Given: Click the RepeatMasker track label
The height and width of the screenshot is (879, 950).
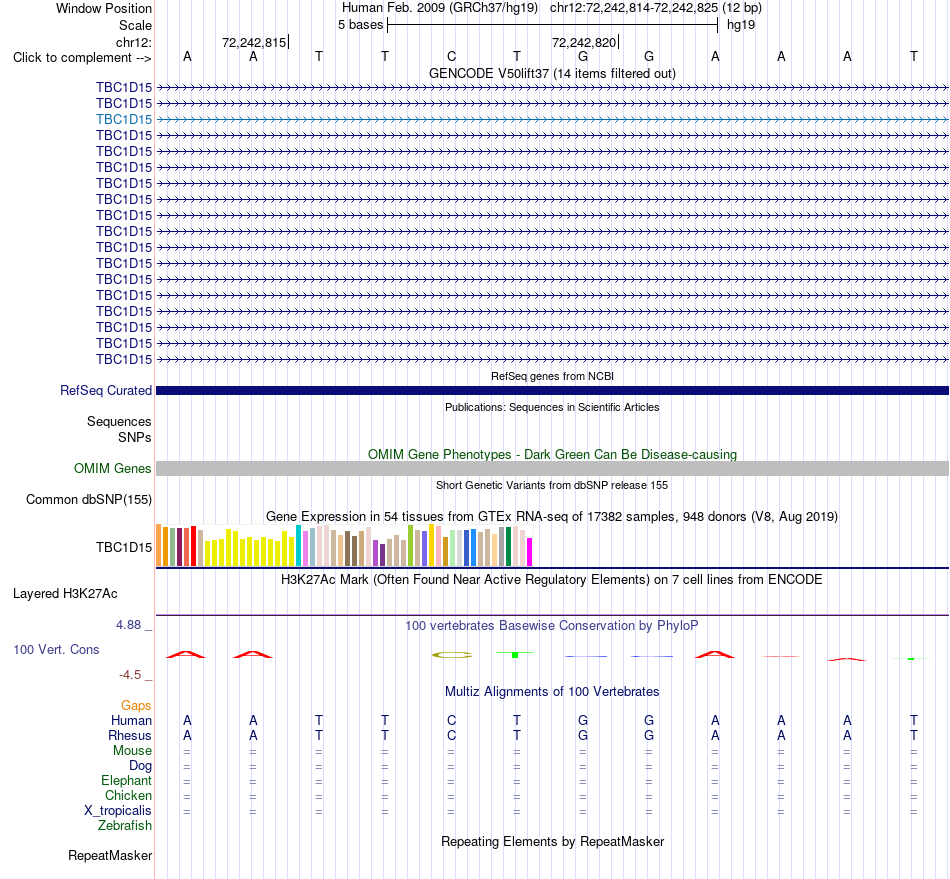Looking at the screenshot, I should coord(110,855).
